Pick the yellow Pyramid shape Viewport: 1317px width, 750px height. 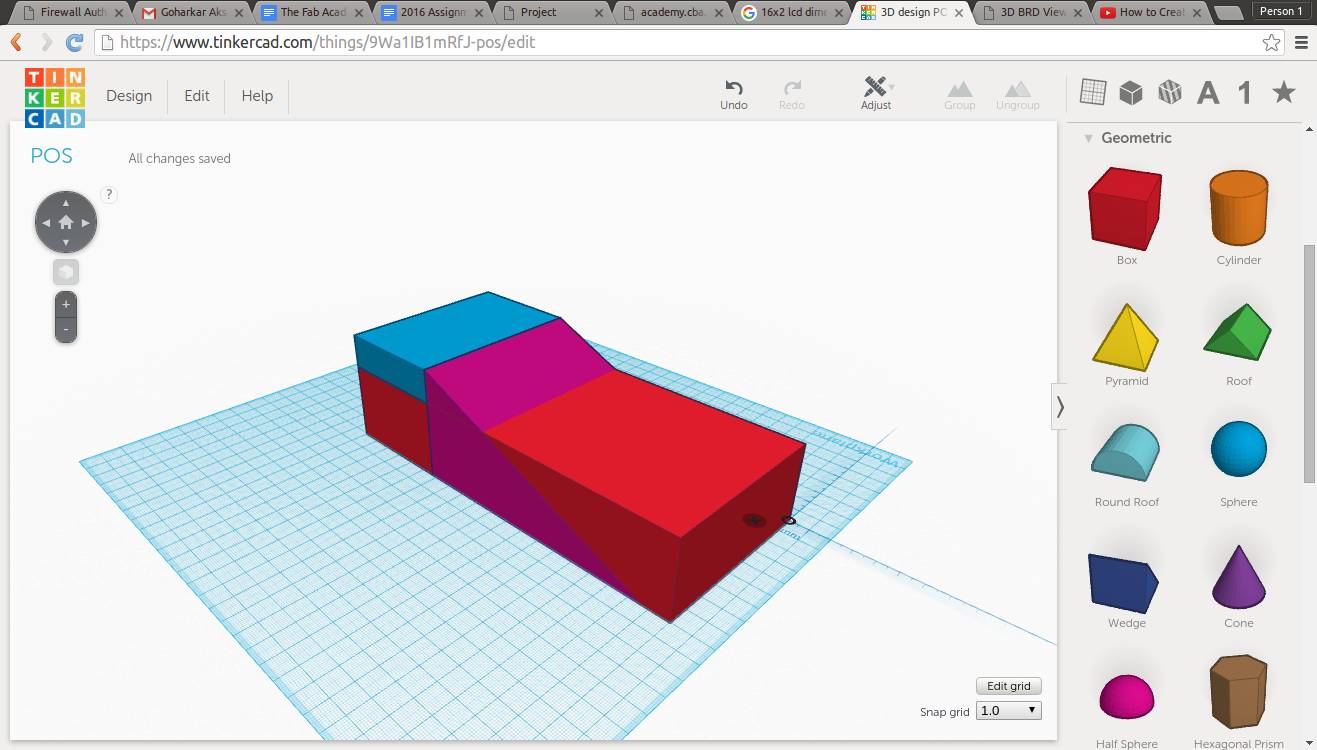(x=1126, y=337)
